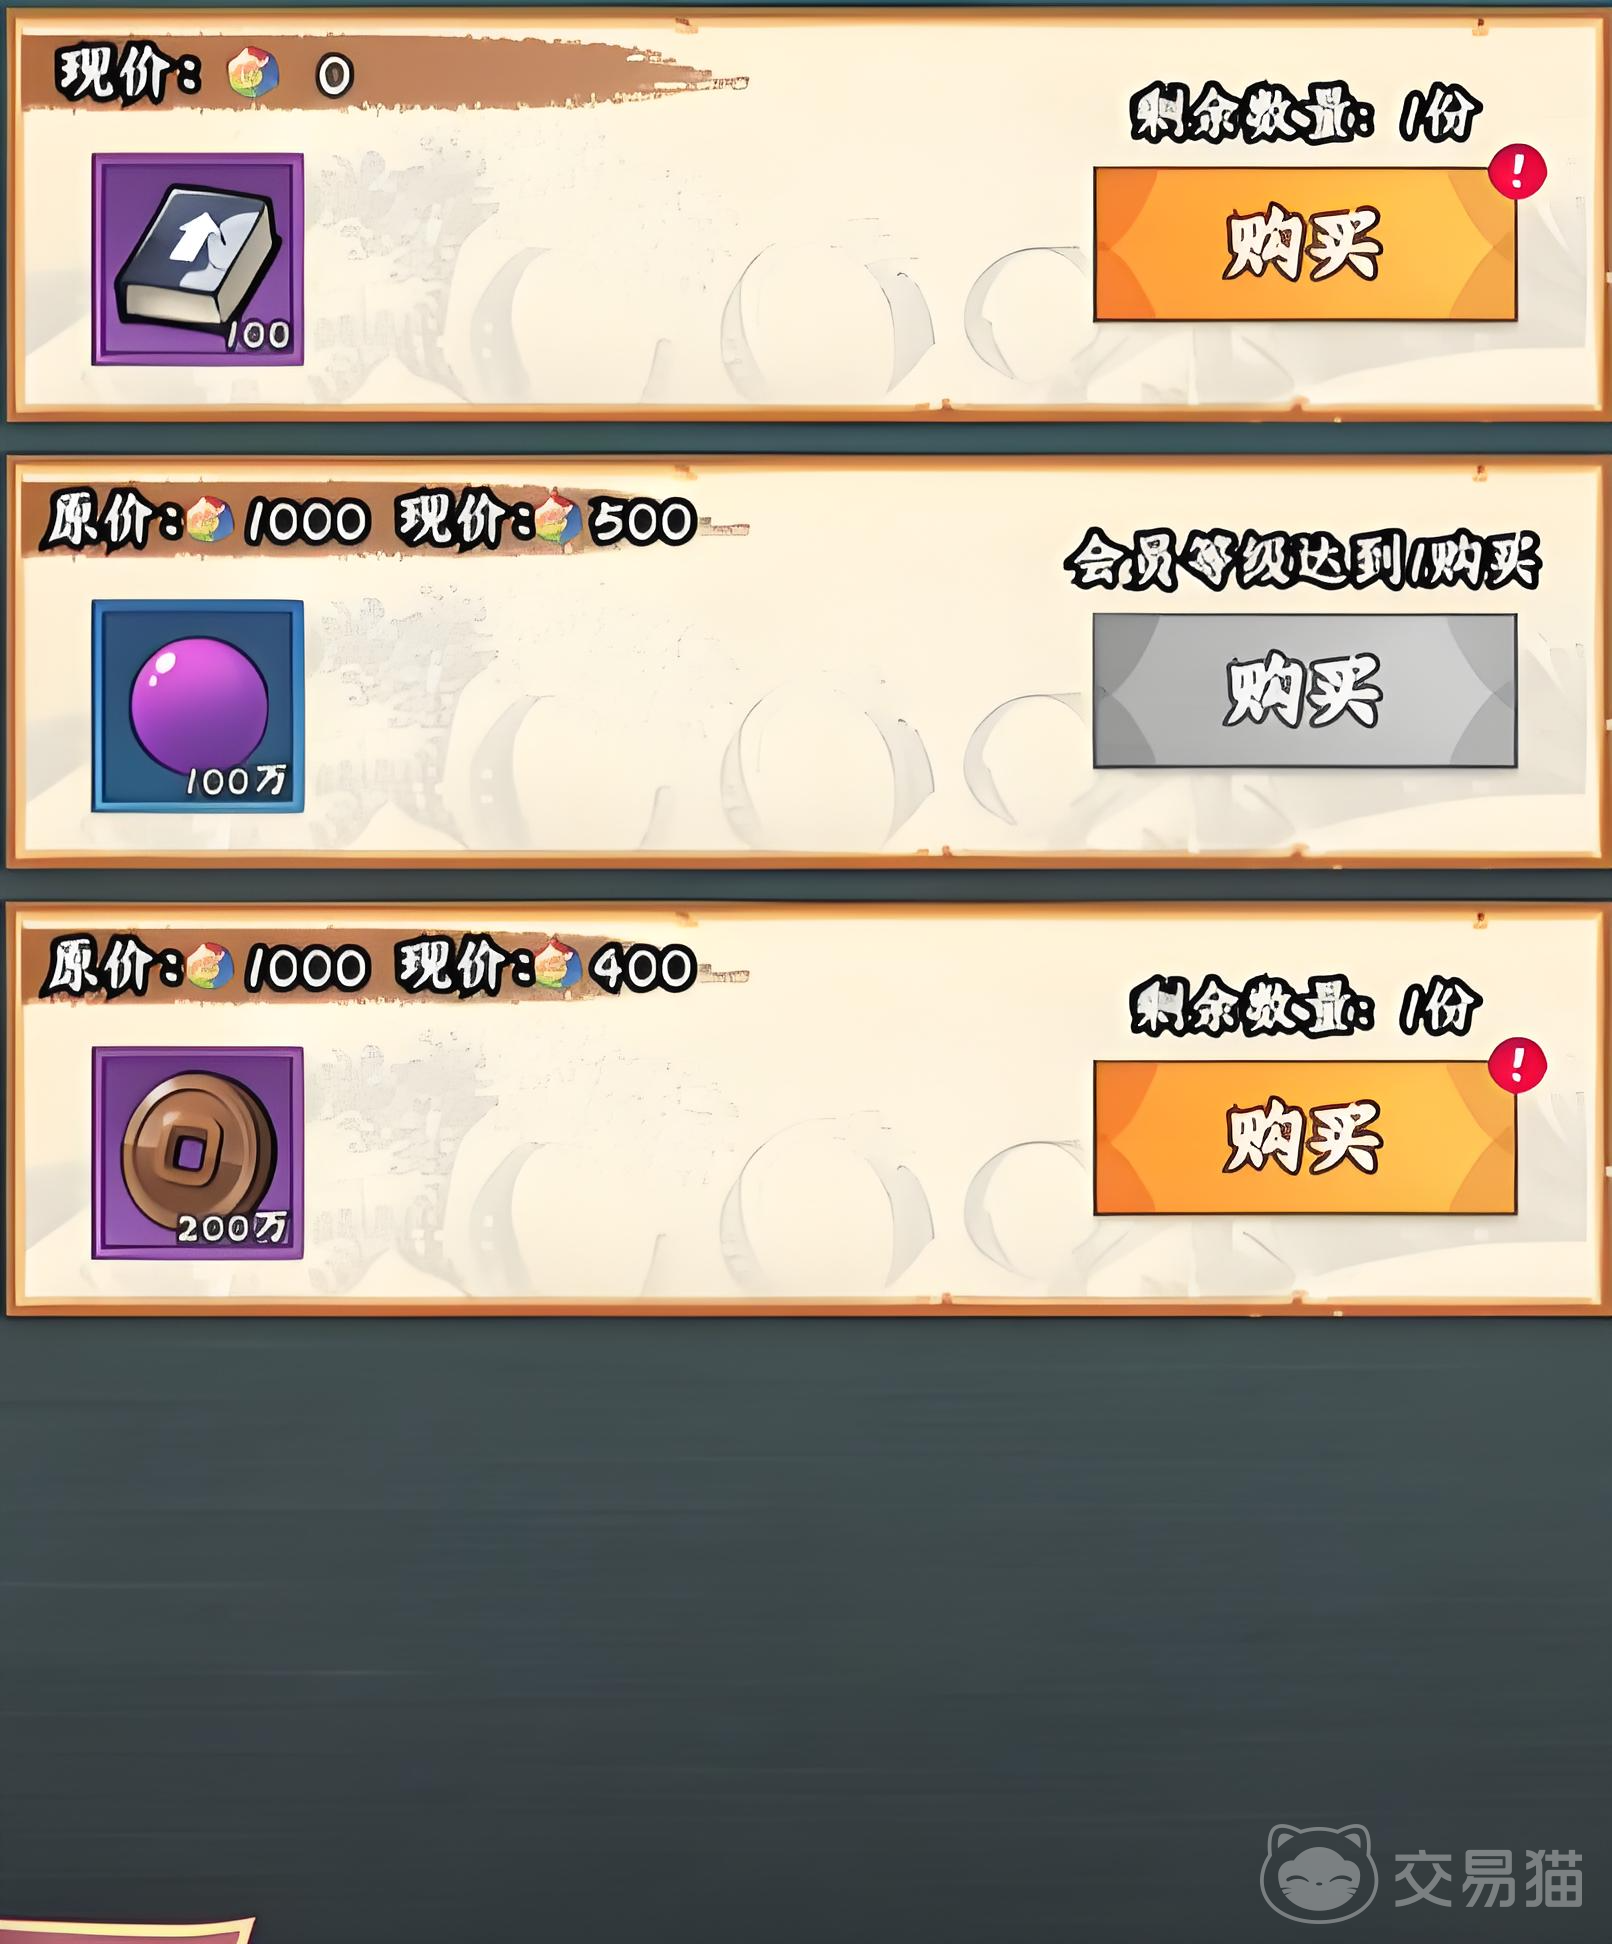Image resolution: width=1612 pixels, height=1944 pixels.
Task: Click the greyed-out 购买 button
Action: point(1305,691)
